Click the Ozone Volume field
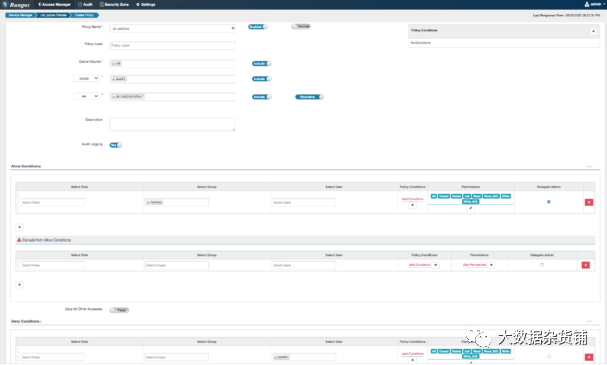607x365 pixels. coord(172,63)
